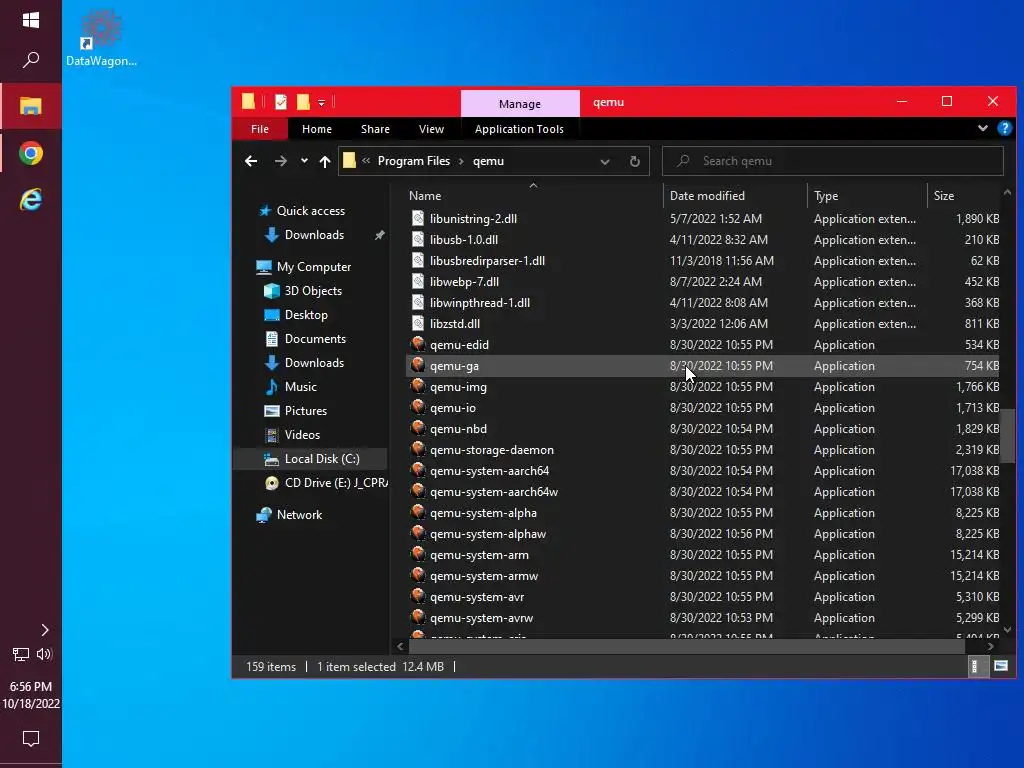Open Desktop in the navigation pane

point(306,315)
